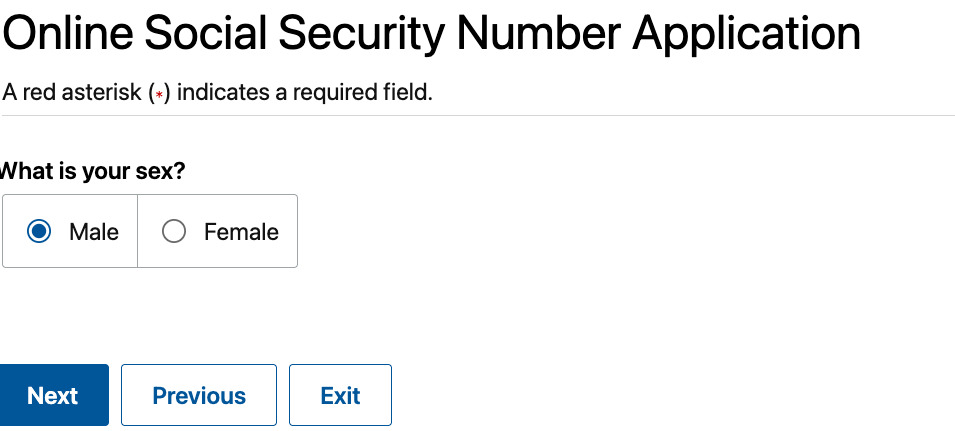Choose Female as your sex
955x431 pixels.
pyautogui.click(x=174, y=232)
